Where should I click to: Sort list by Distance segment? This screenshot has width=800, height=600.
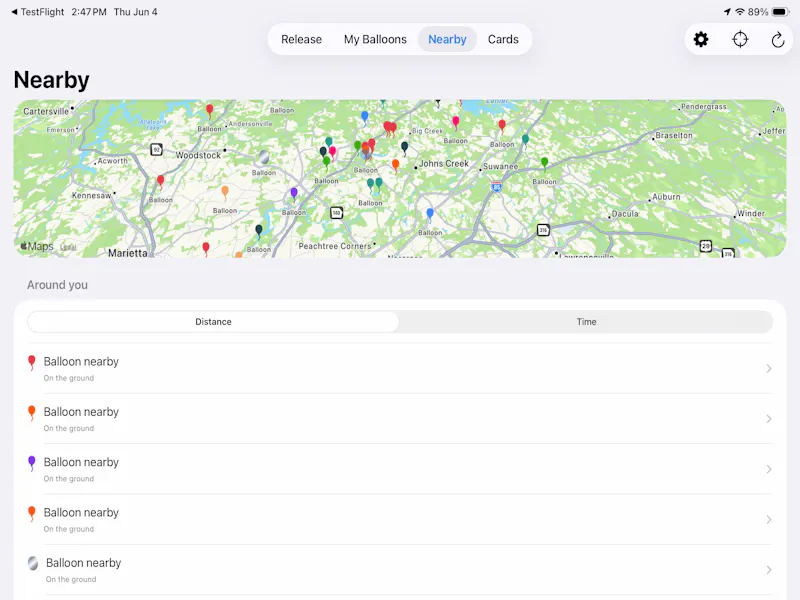pos(213,322)
